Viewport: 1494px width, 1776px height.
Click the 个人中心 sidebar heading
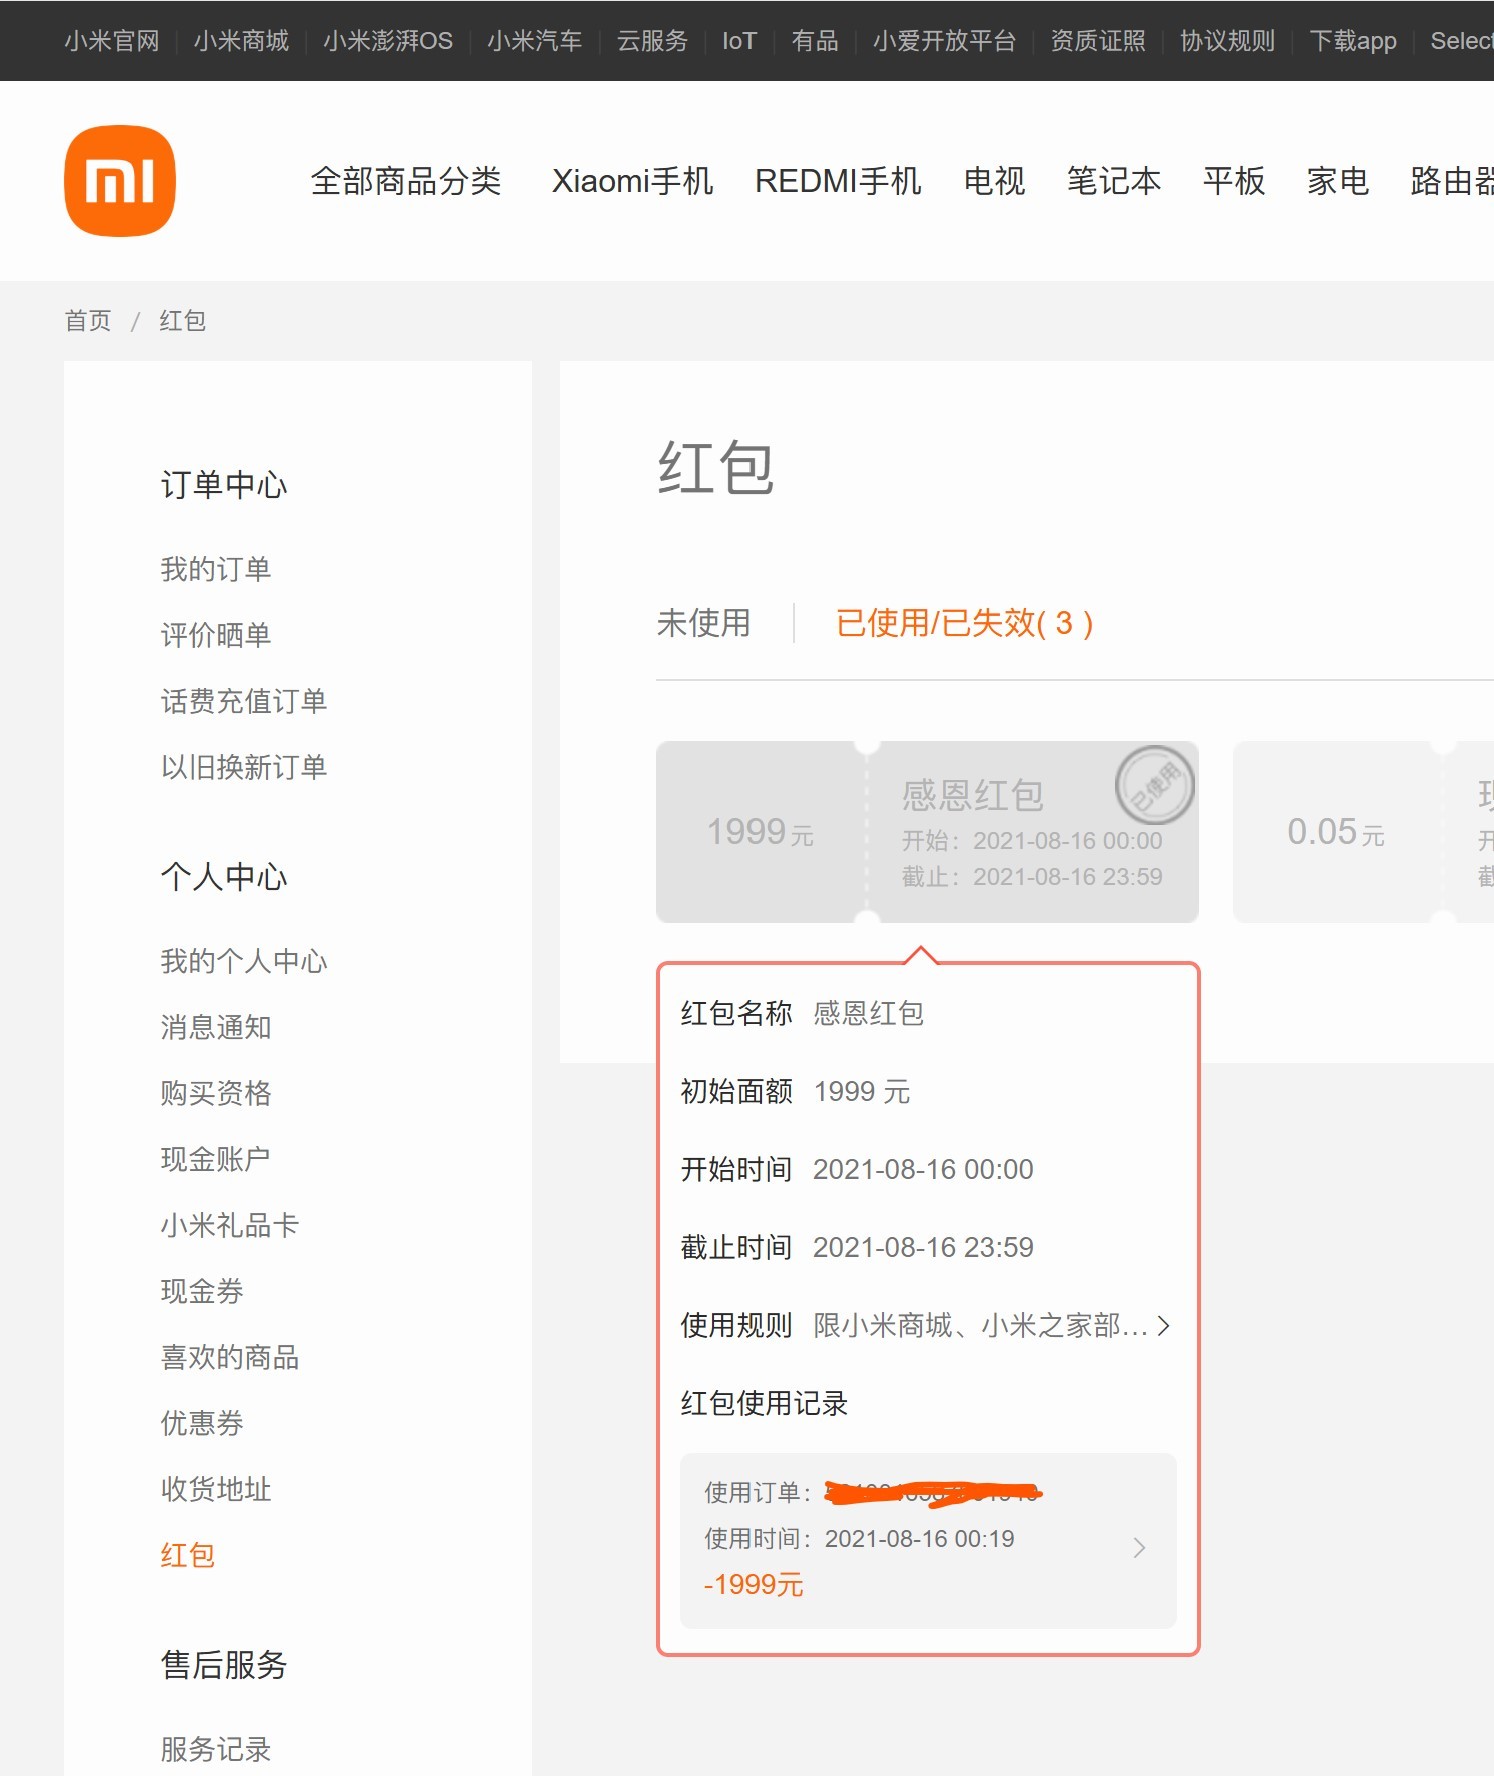click(x=224, y=877)
